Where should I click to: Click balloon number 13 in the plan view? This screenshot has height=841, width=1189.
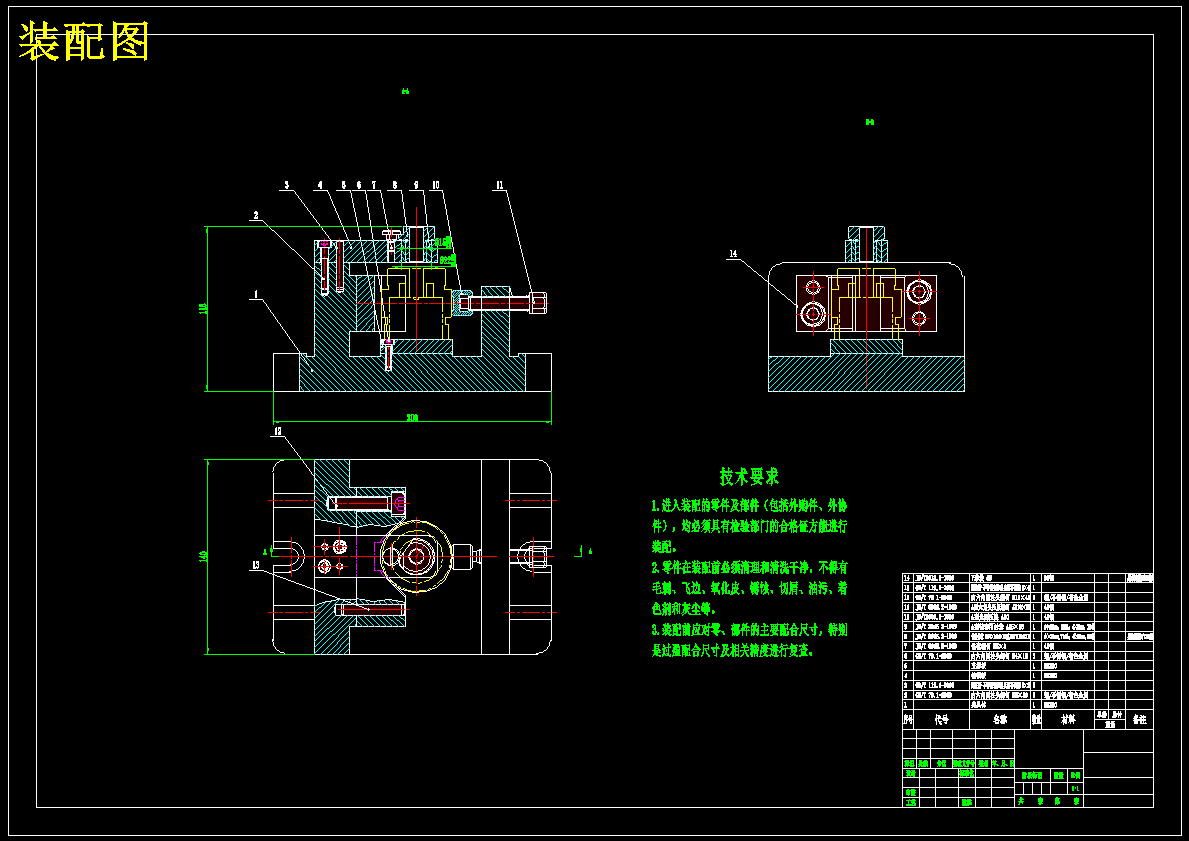(256, 565)
